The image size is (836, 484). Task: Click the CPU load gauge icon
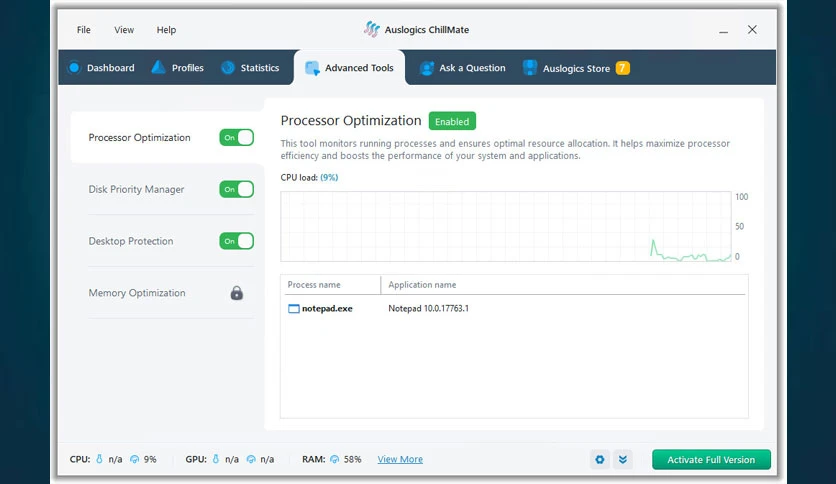tap(134, 459)
